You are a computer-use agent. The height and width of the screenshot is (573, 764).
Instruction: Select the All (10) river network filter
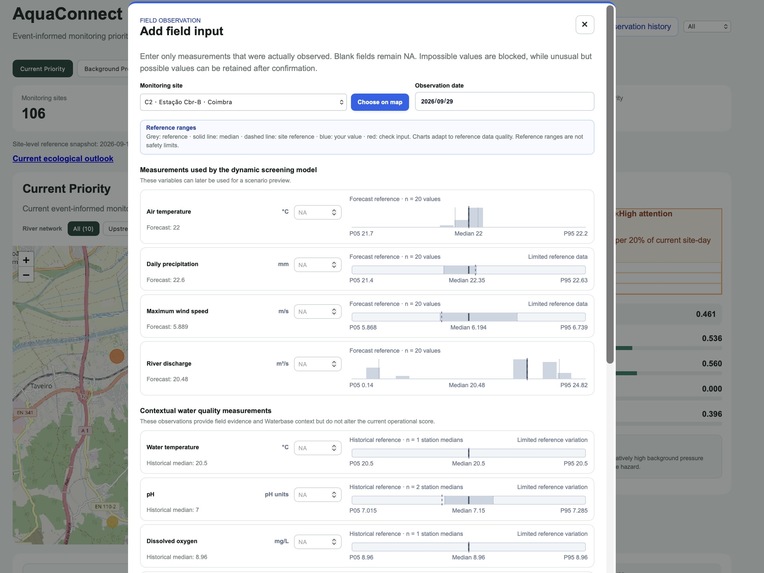tap(83, 229)
